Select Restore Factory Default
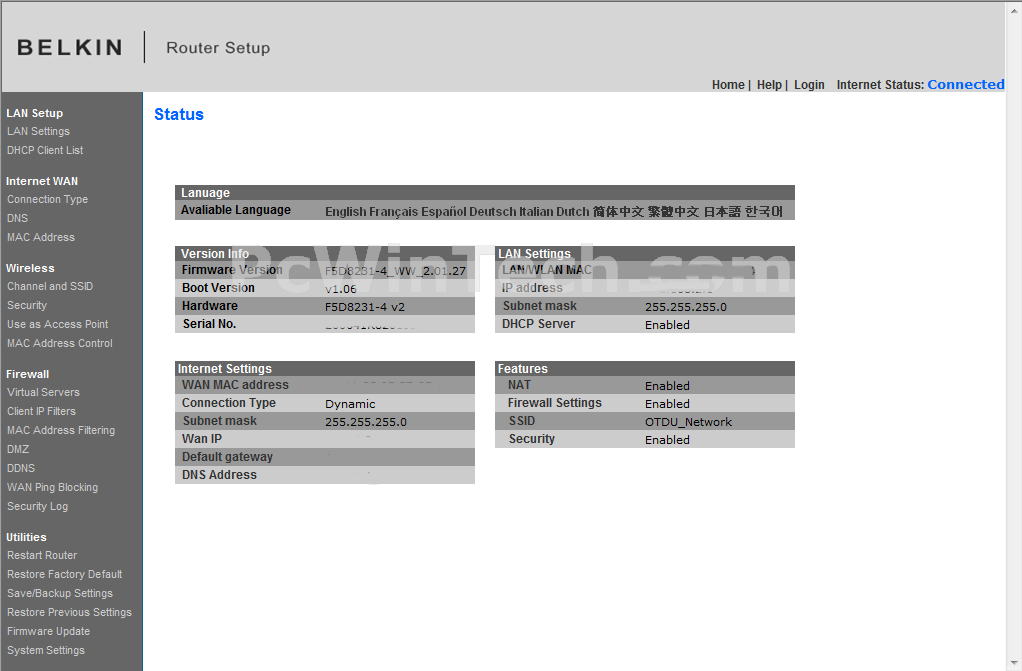This screenshot has height=671, width=1022. point(65,574)
